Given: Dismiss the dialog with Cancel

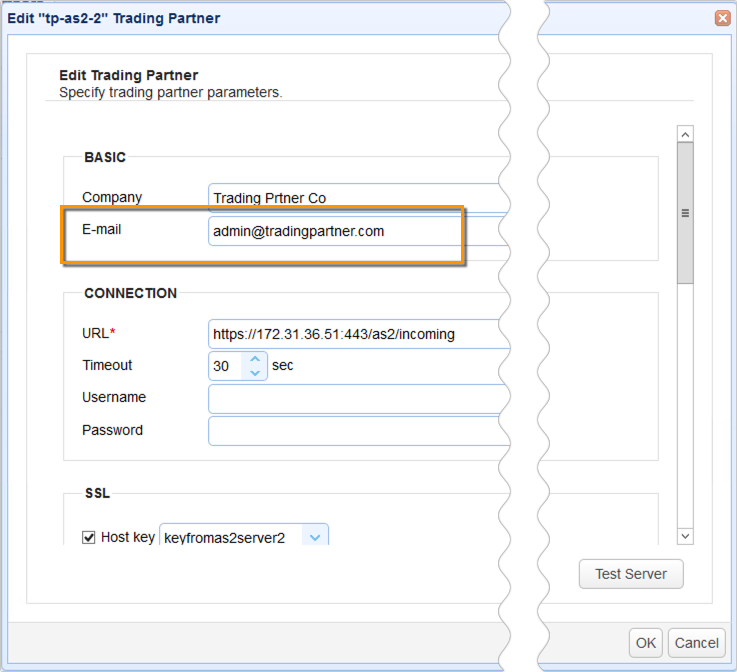Looking at the screenshot, I should tap(695, 643).
